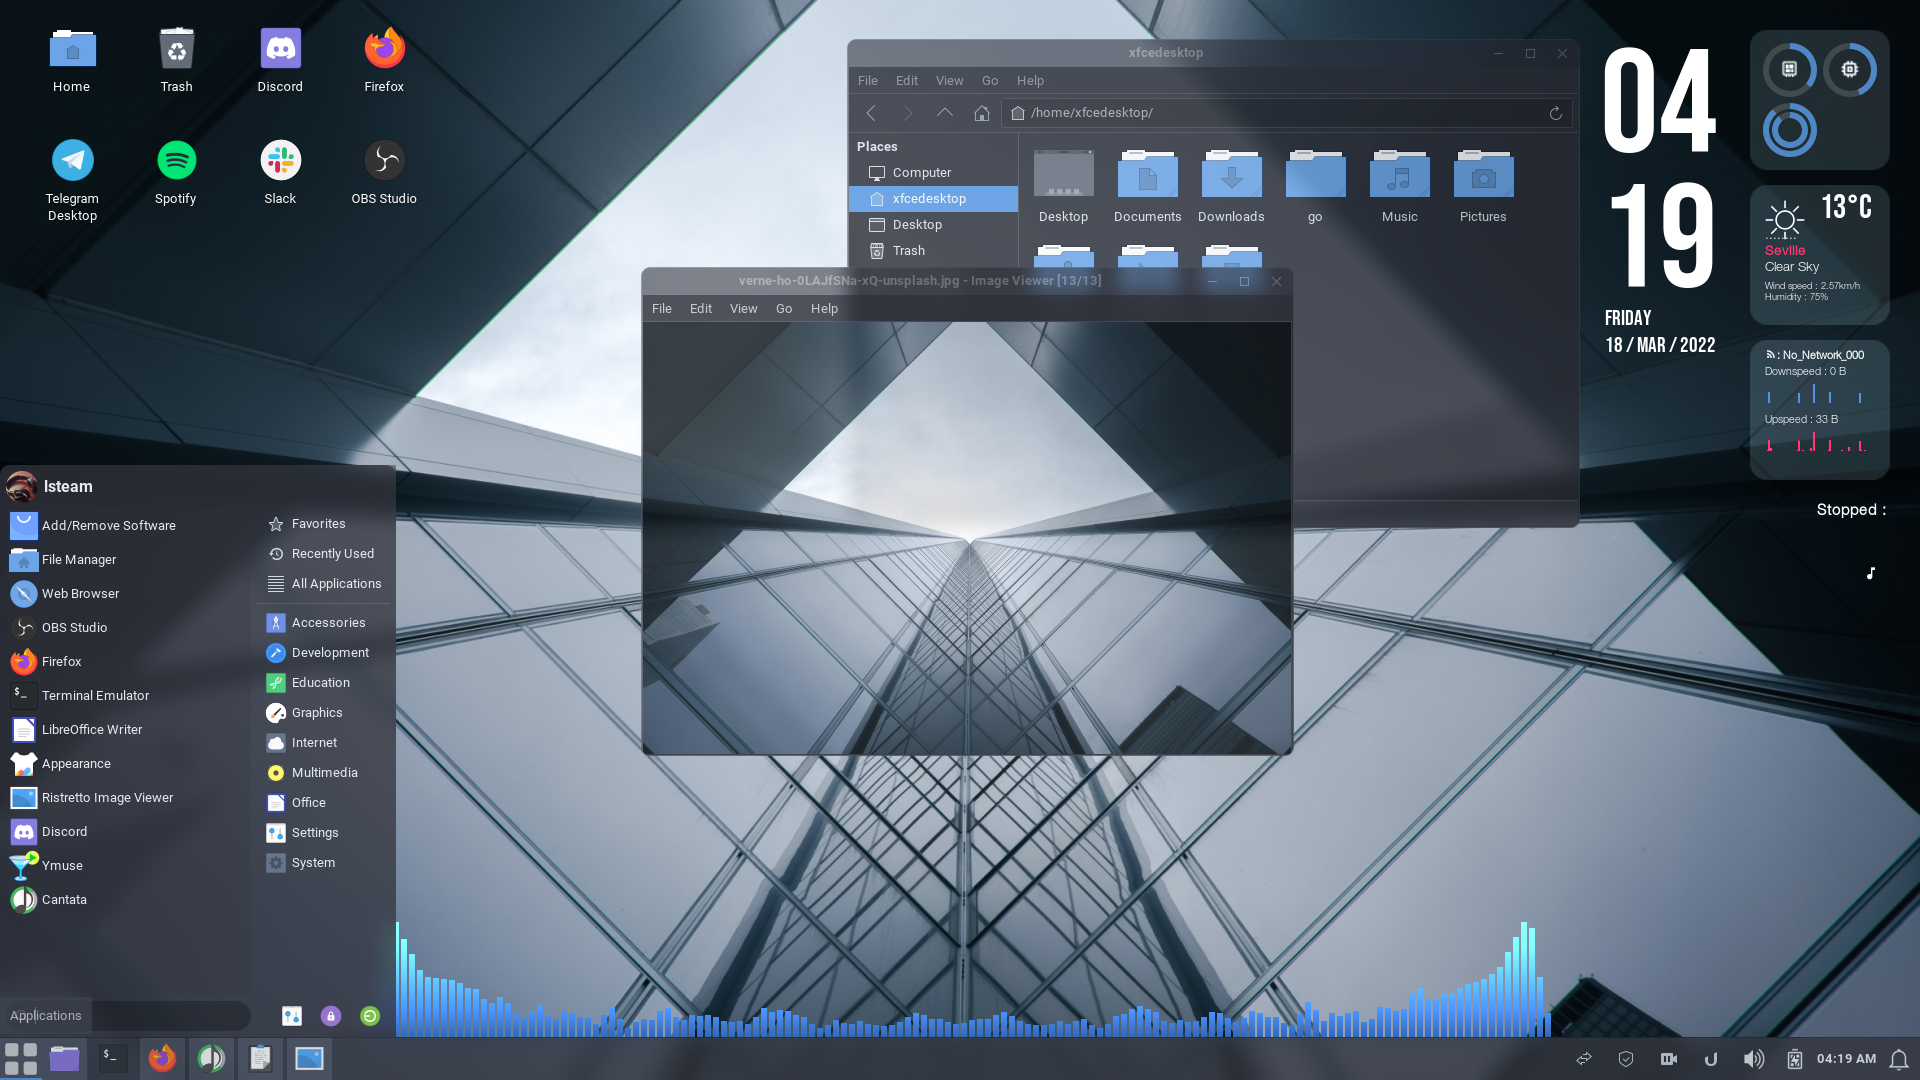Launch OBS Studio desktop shortcut

[x=384, y=172]
